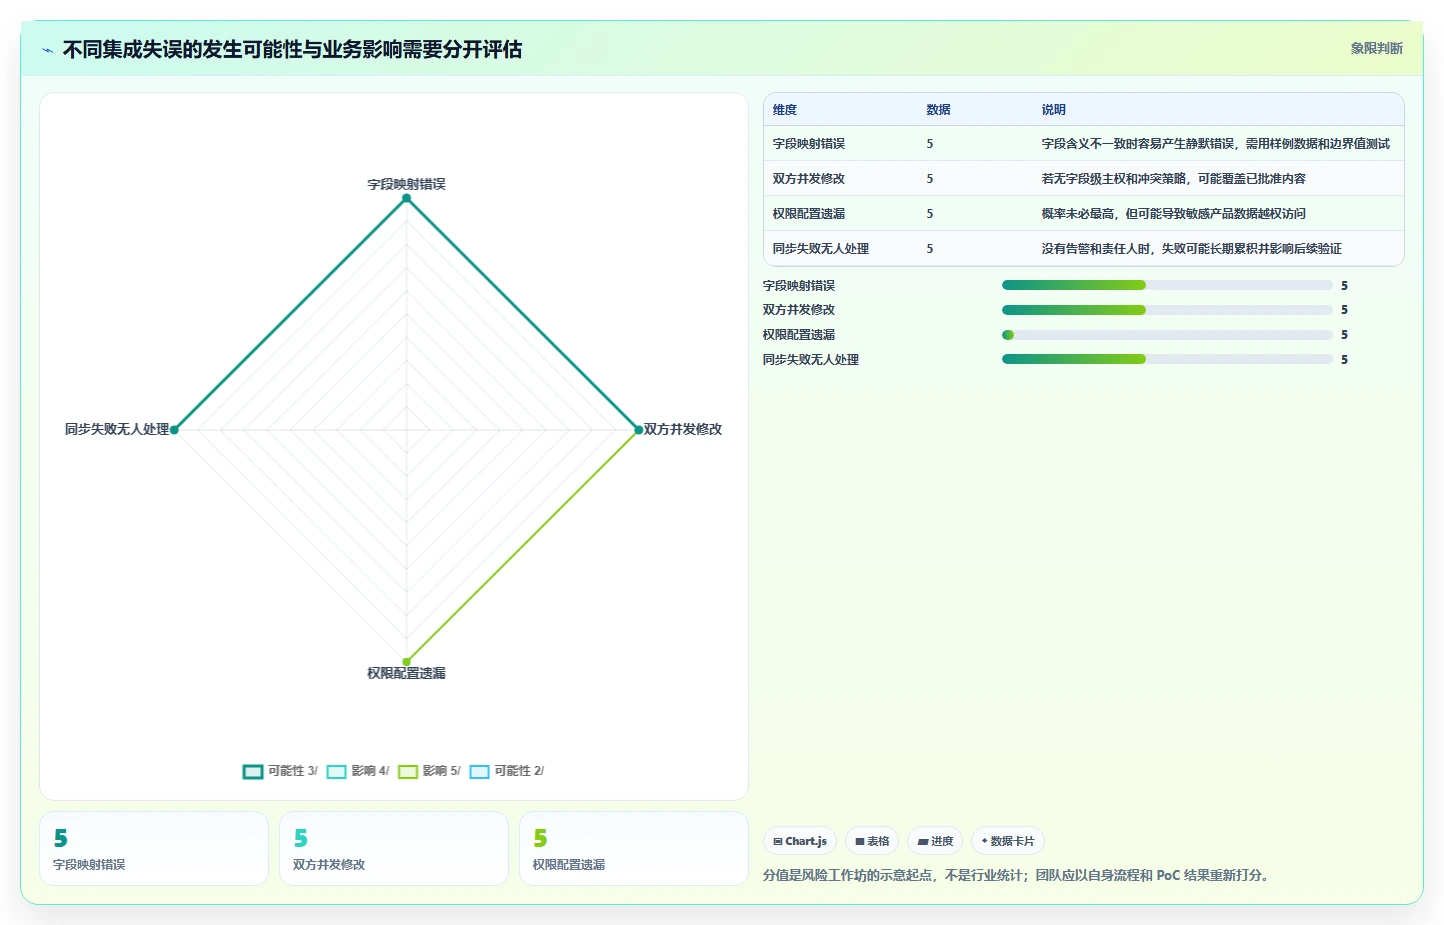This screenshot has width=1444, height=925.
Task: Click the description starting 若无字段级主权
Action: pos(1173,179)
